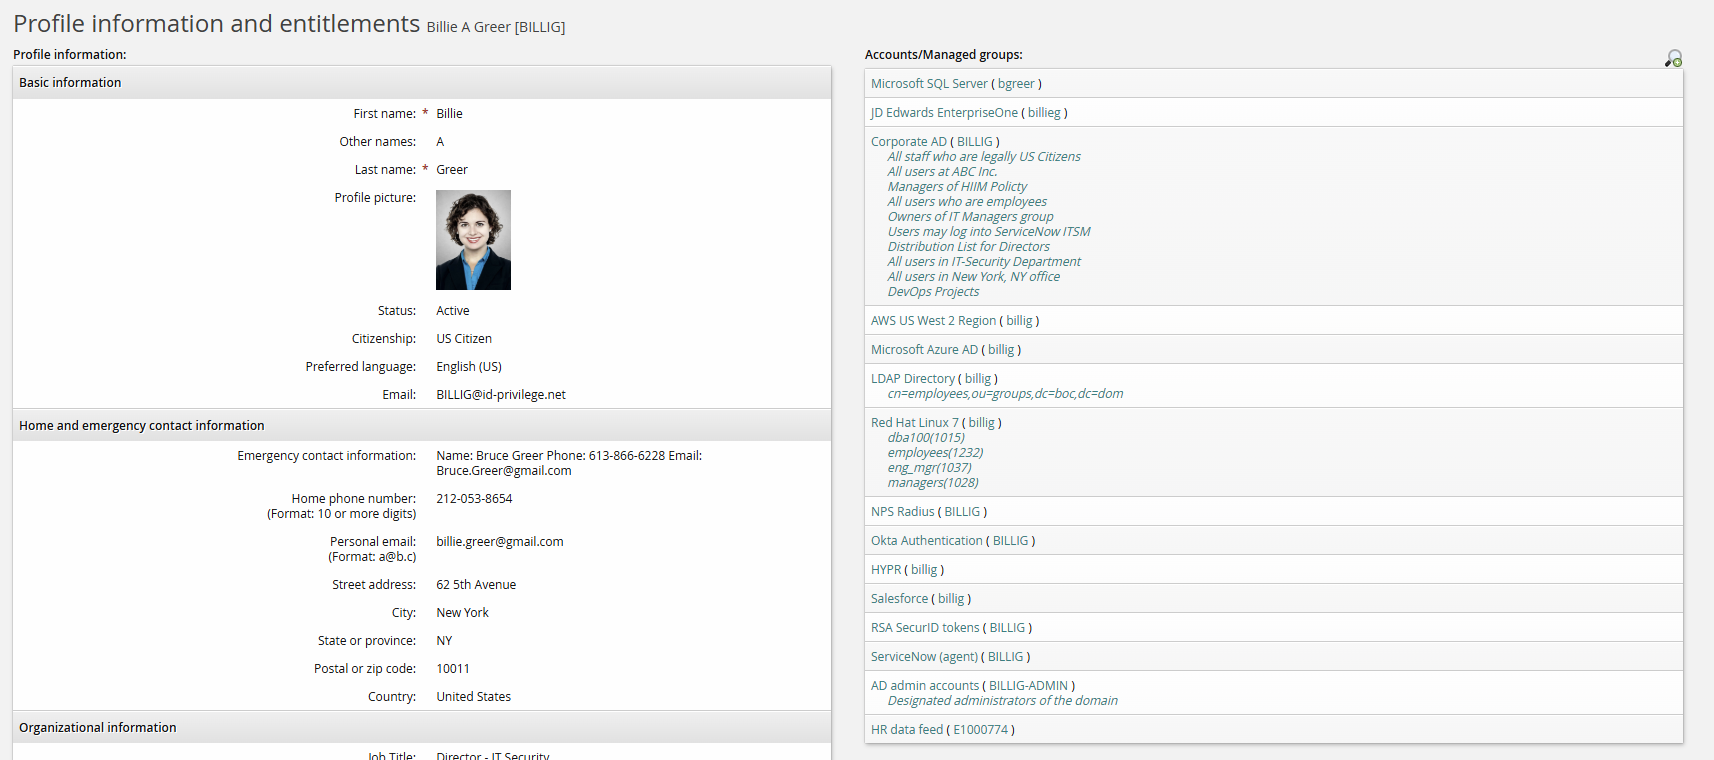Open the JD Edwards EnterpriseOne account link
The image size is (1714, 760).
944,113
